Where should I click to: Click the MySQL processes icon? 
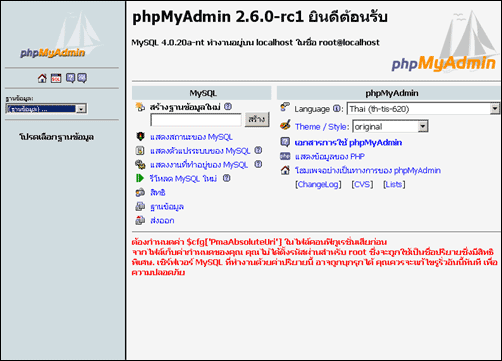pos(140,165)
